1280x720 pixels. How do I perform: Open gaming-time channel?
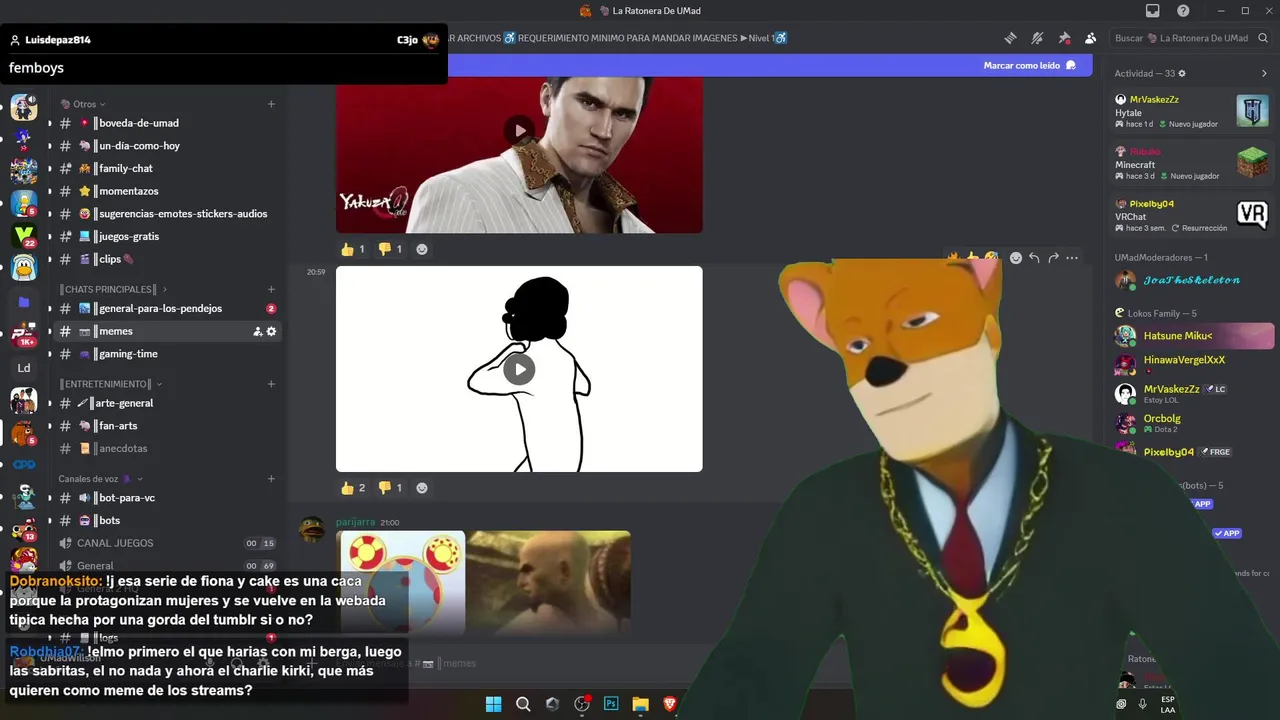[166, 354]
